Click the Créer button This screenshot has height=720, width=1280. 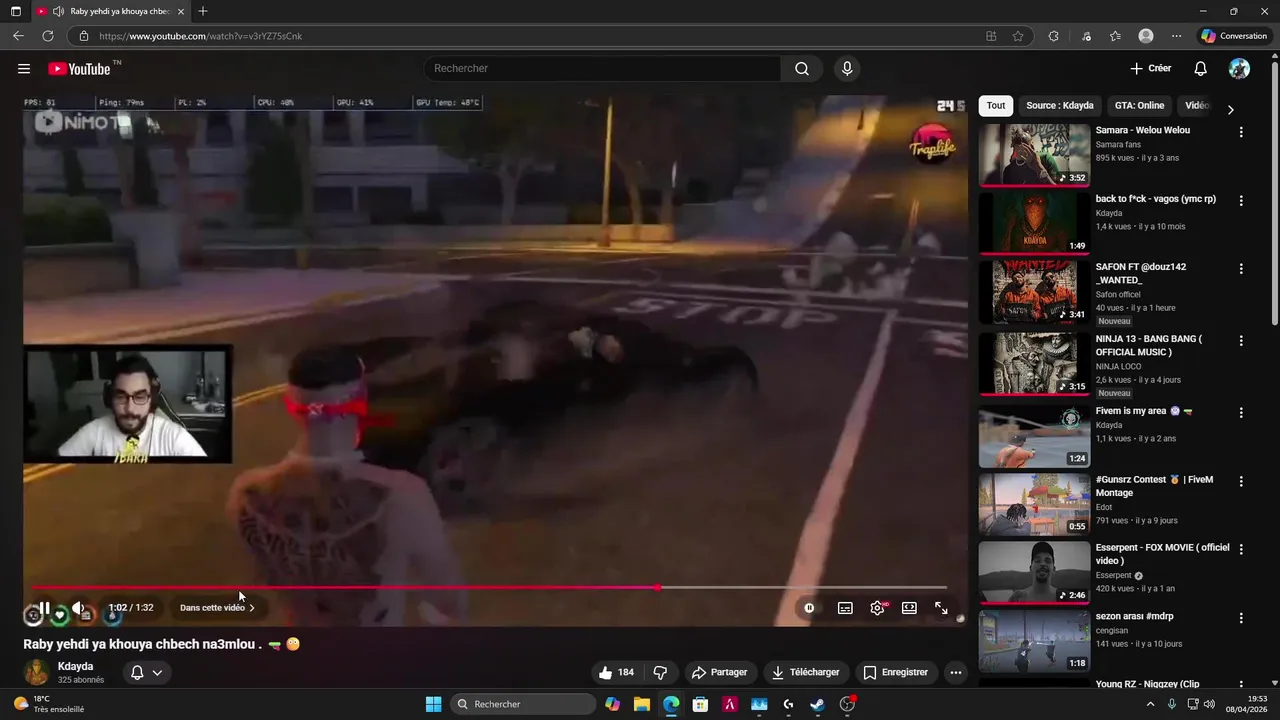point(1150,68)
